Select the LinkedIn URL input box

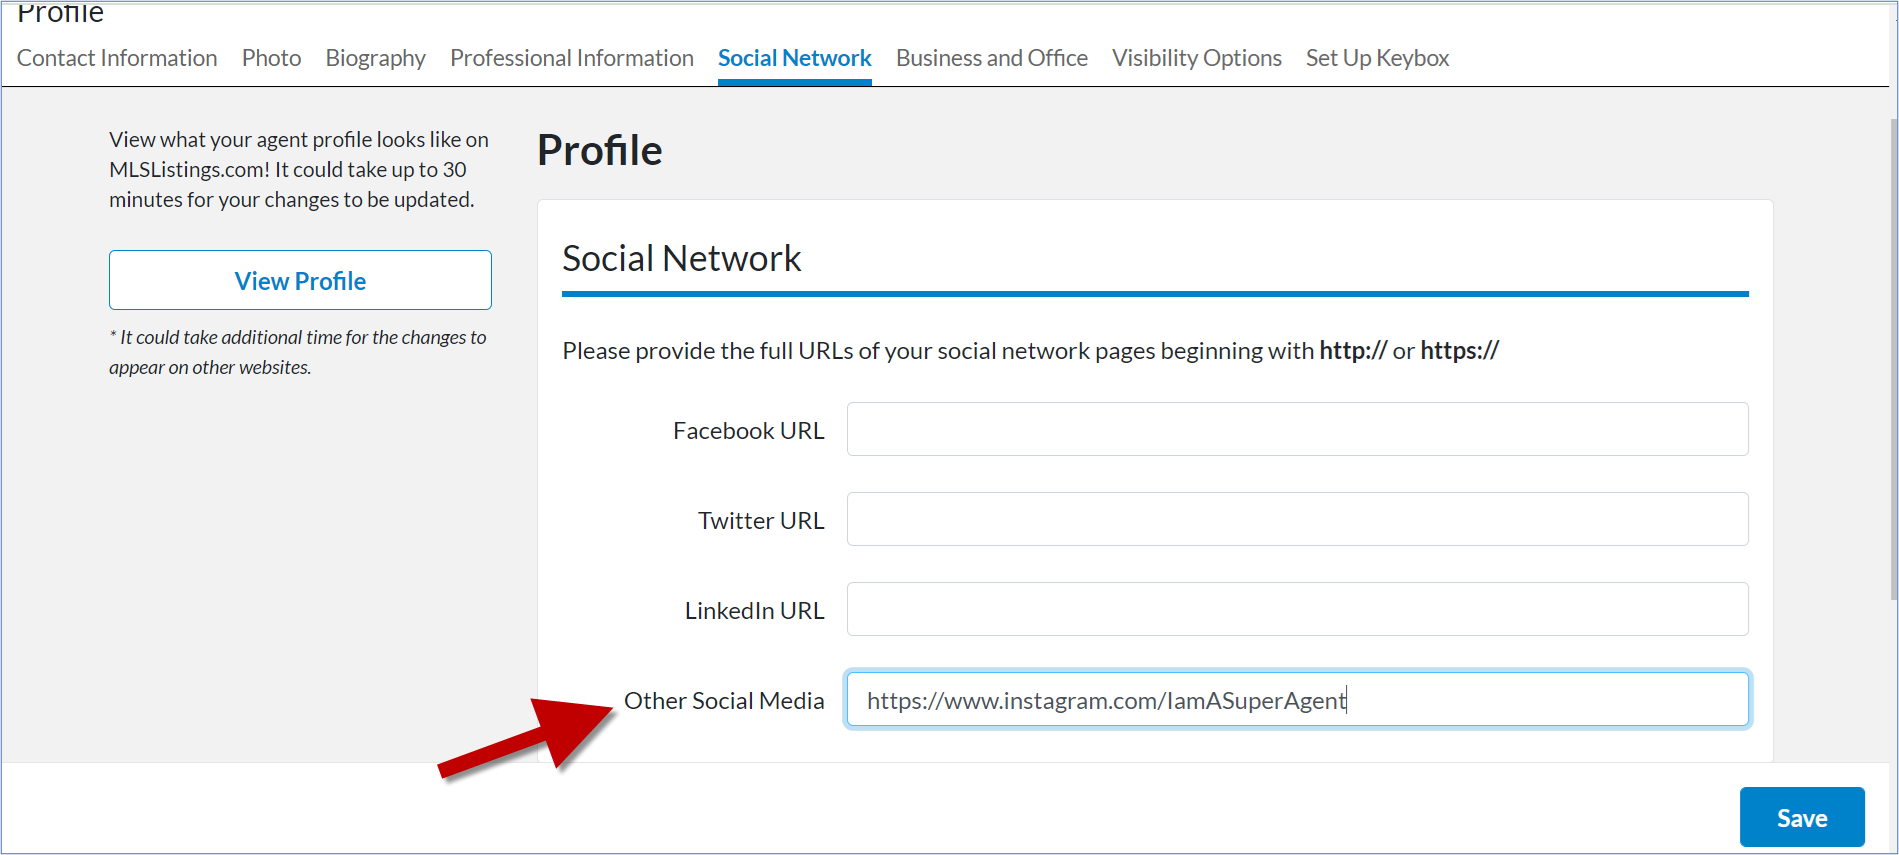1298,609
